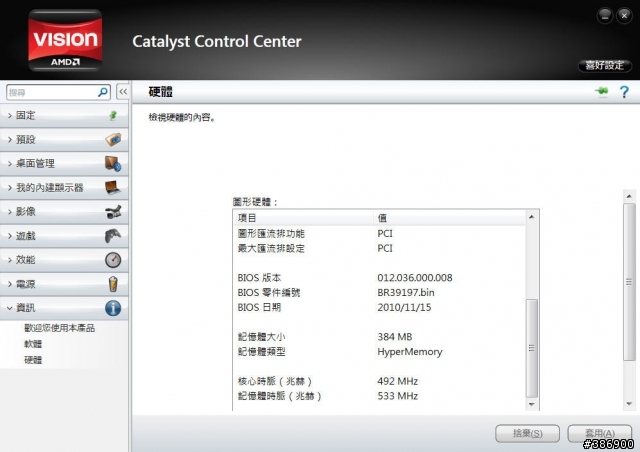Expand the 影像 section chevron
This screenshot has height=452, width=640.
click(10, 212)
